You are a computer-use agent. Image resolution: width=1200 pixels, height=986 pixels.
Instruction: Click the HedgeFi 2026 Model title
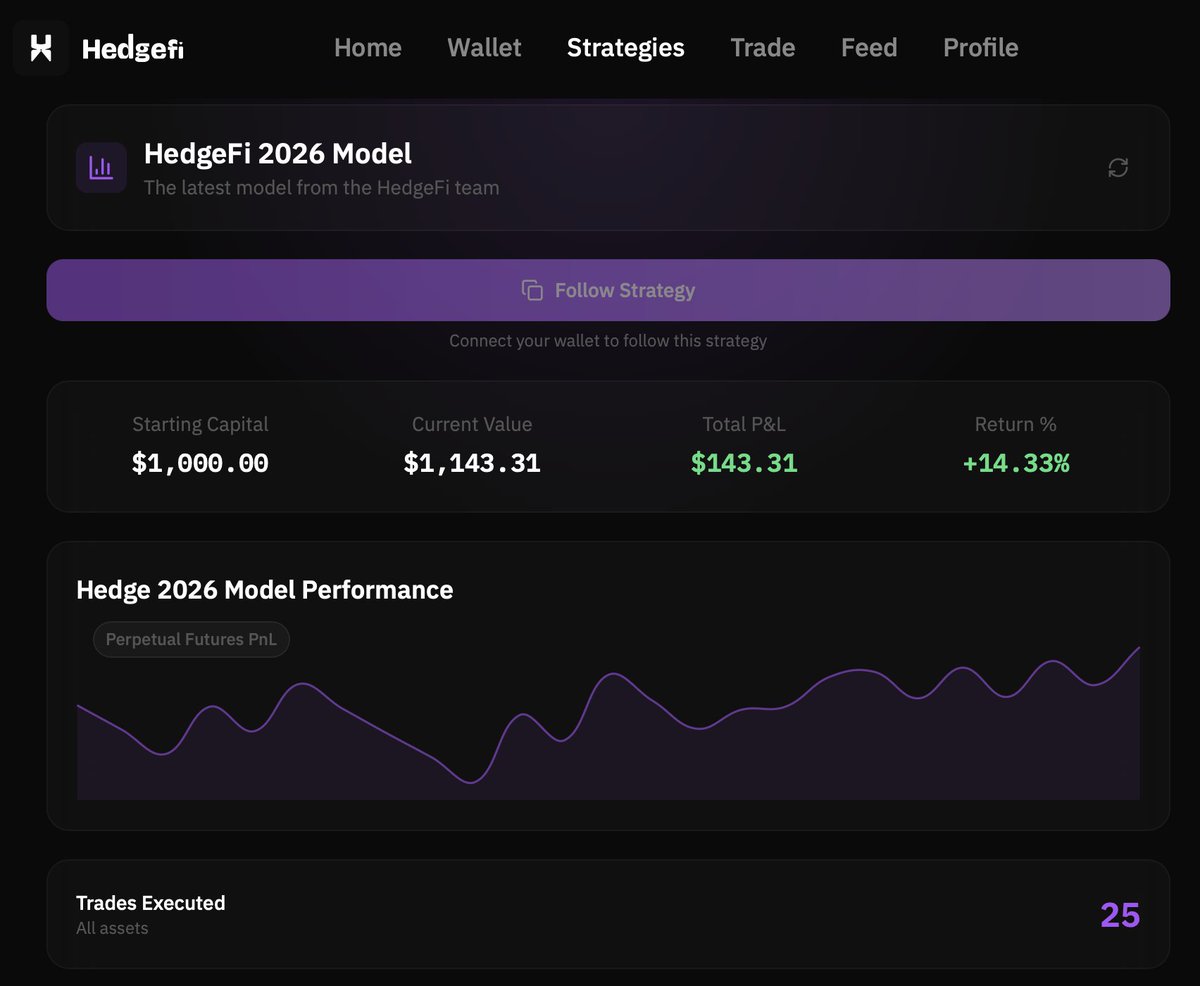(x=278, y=154)
